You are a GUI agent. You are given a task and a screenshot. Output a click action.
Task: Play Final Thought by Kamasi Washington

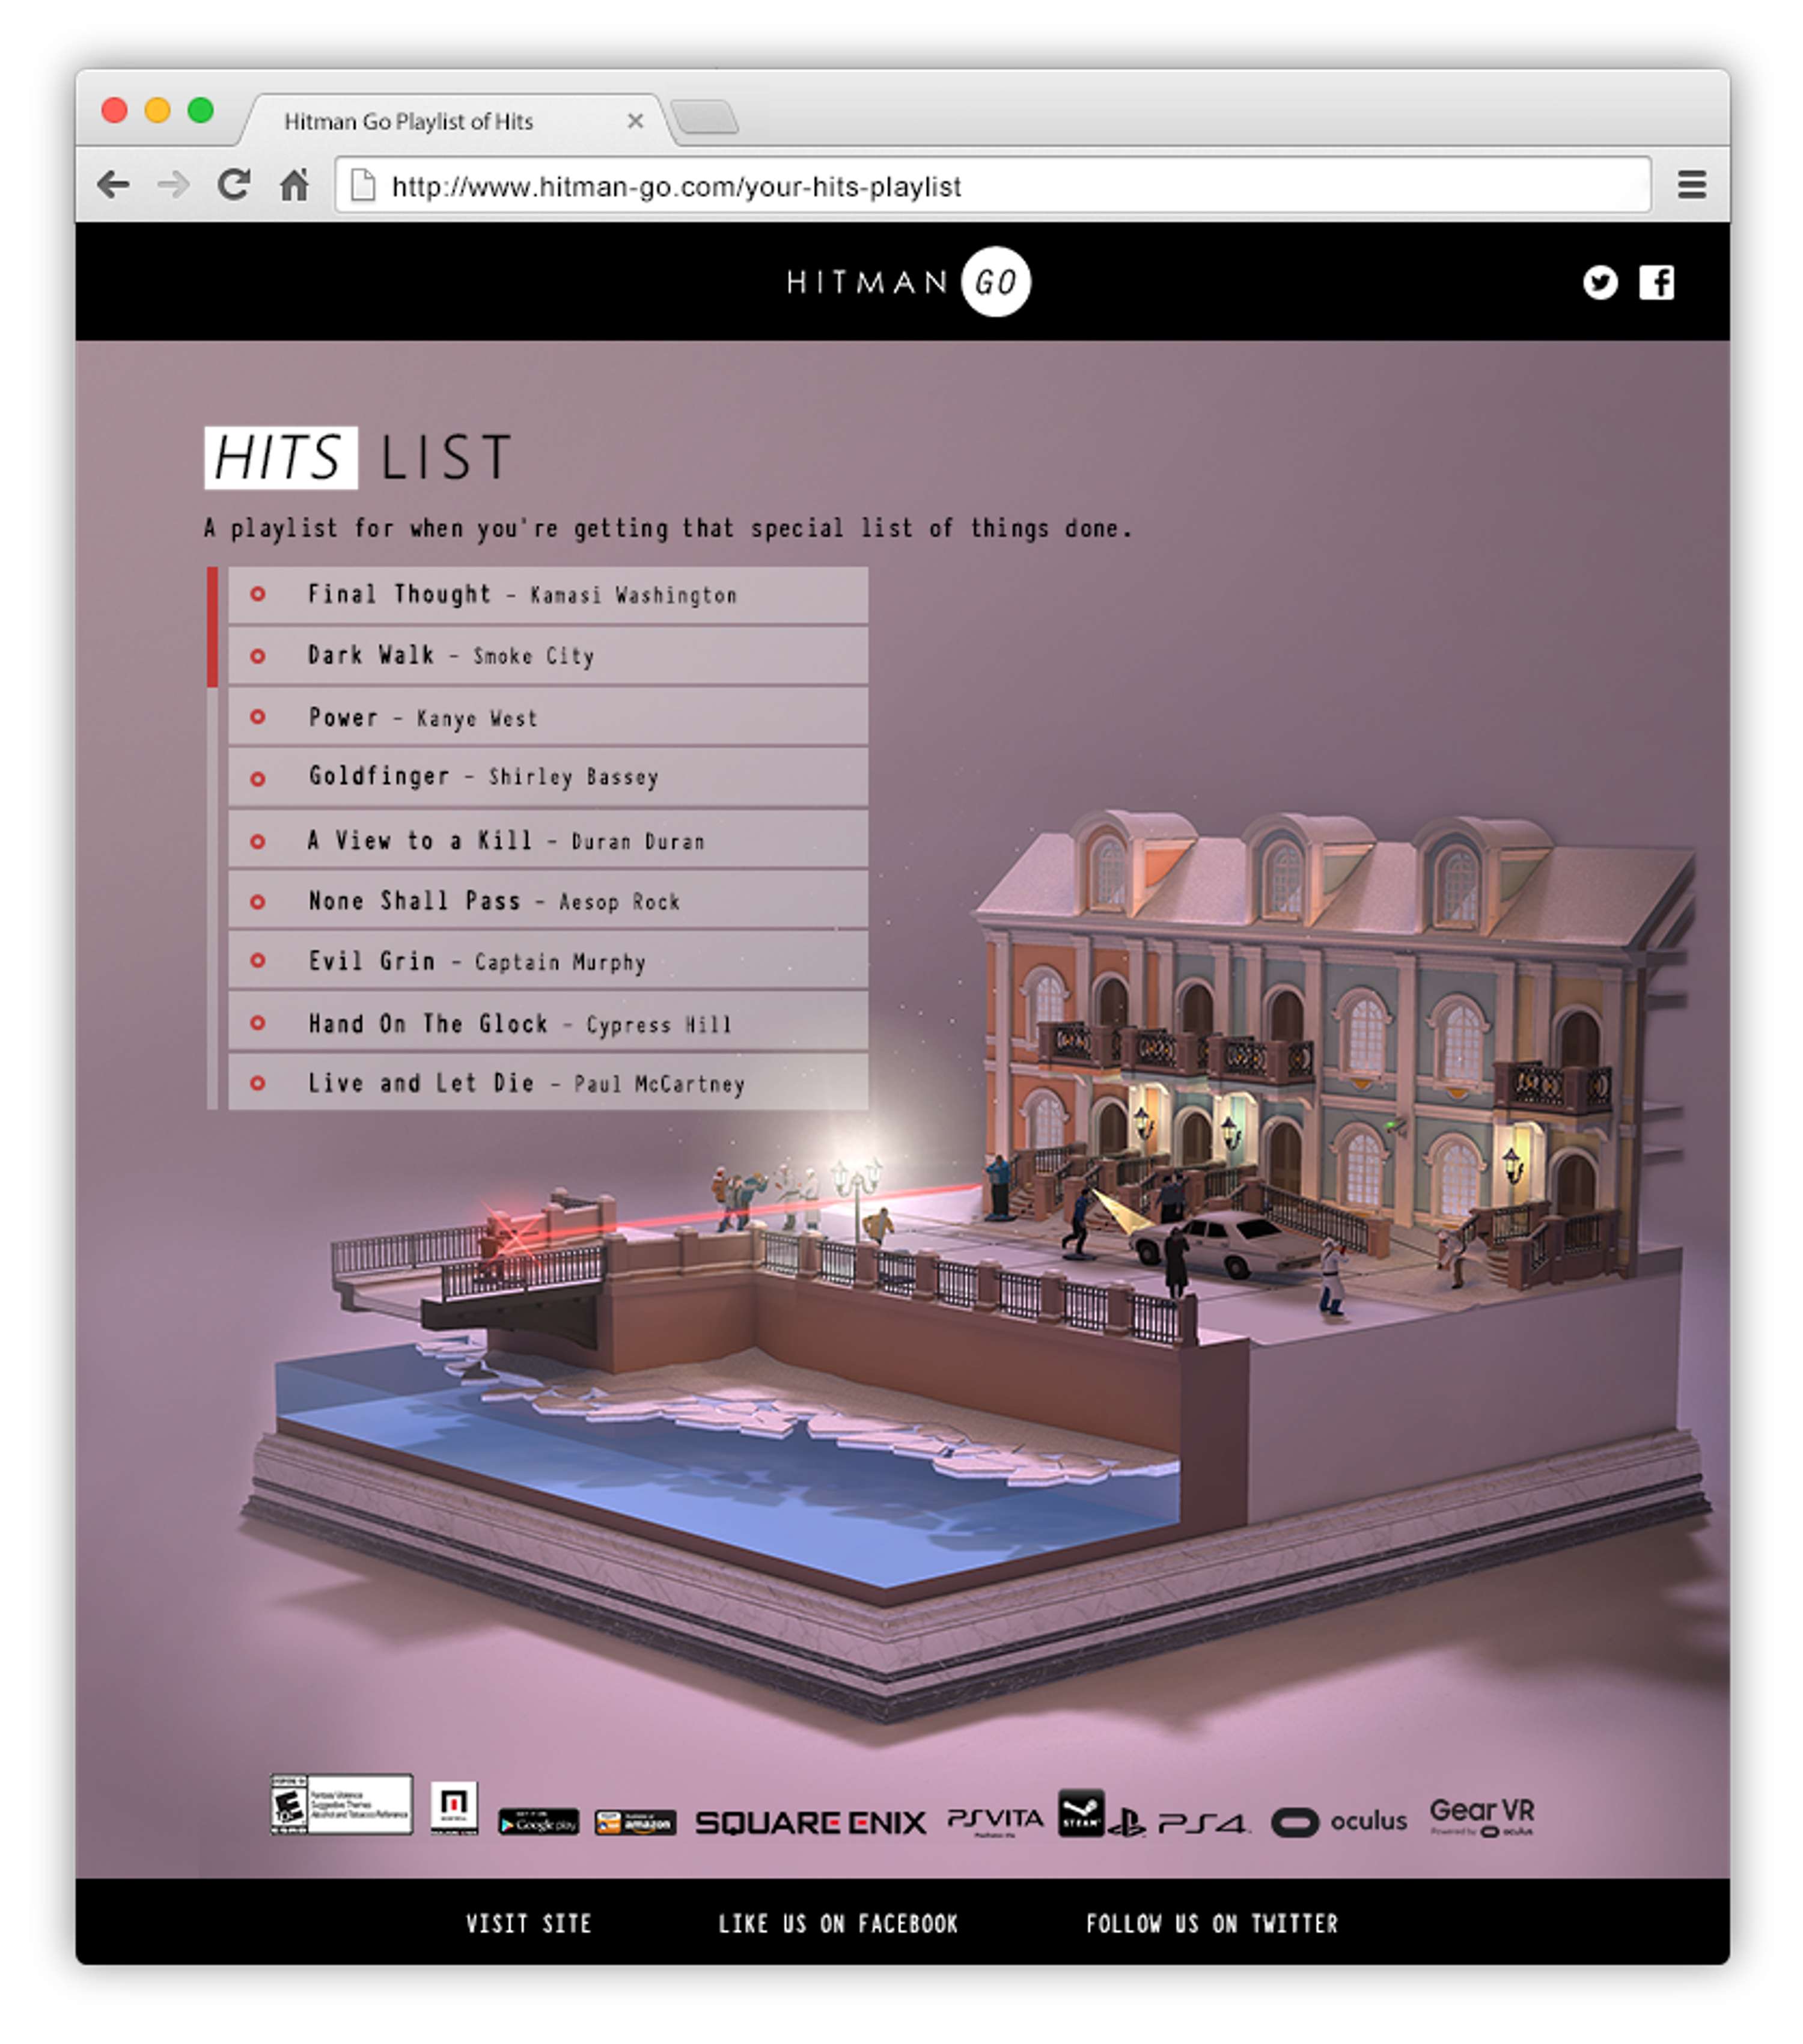[548, 595]
